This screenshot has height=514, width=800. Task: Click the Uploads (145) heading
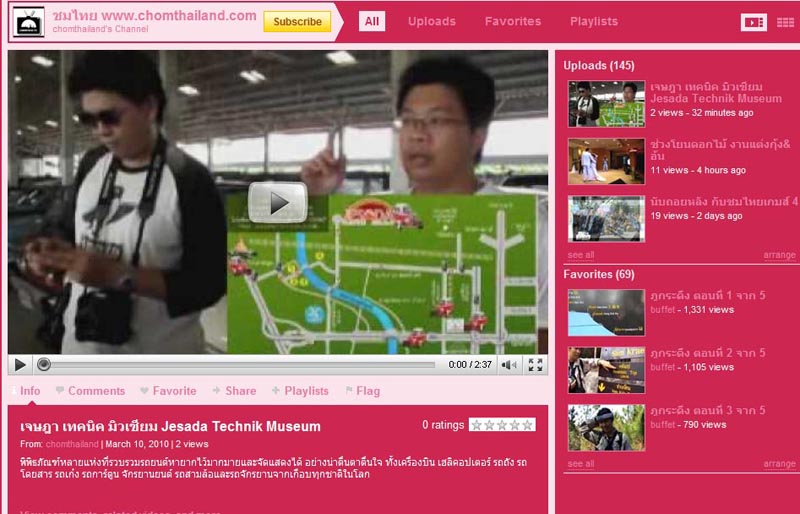click(599, 66)
